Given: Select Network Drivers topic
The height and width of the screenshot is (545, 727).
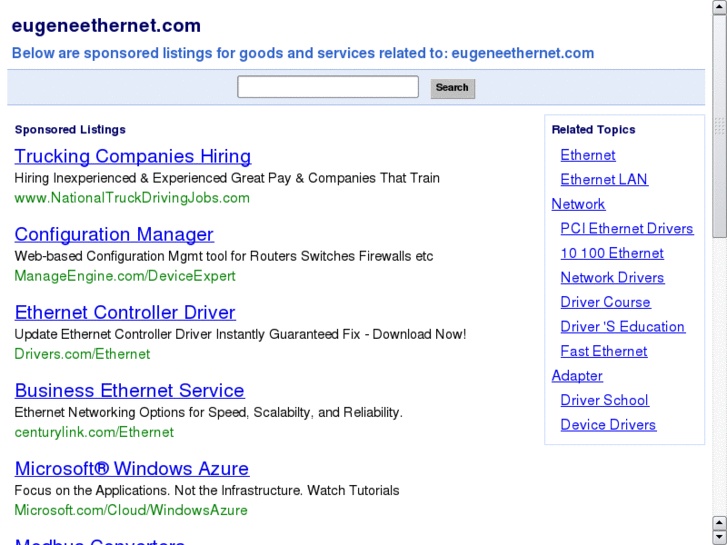Looking at the screenshot, I should pos(612,277).
